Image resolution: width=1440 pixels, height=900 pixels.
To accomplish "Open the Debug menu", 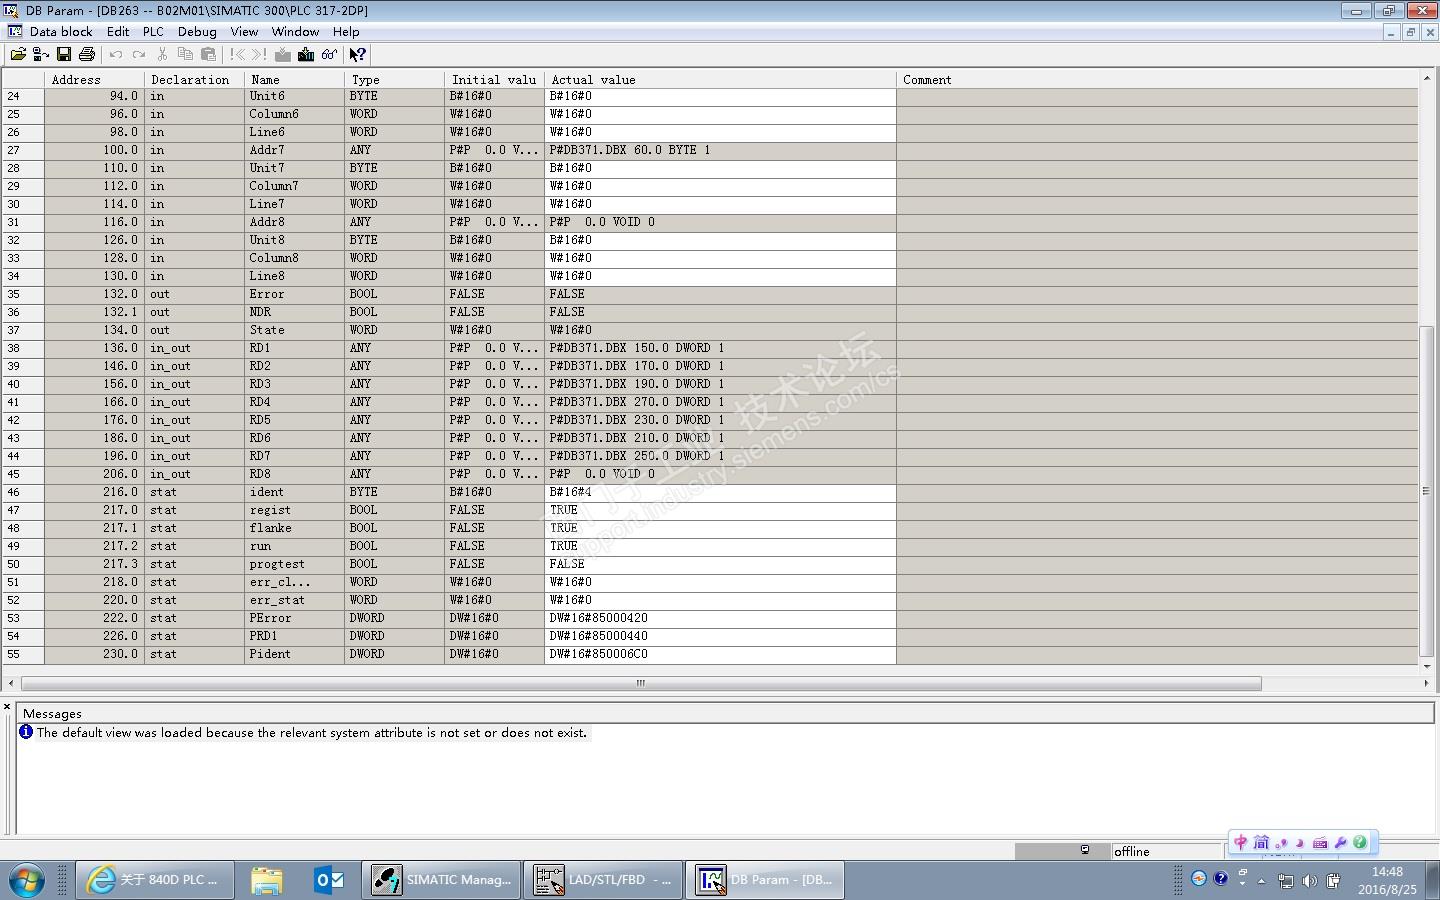I will pos(197,31).
